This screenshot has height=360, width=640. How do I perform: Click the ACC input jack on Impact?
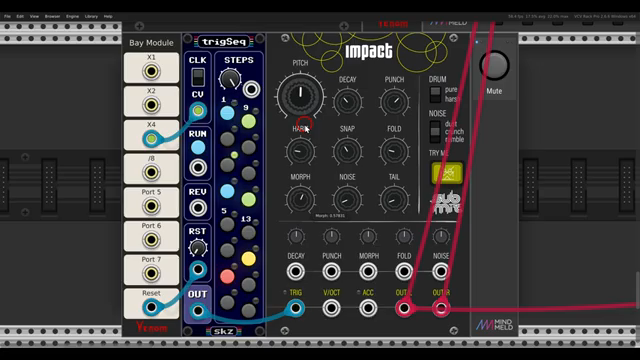click(x=368, y=308)
